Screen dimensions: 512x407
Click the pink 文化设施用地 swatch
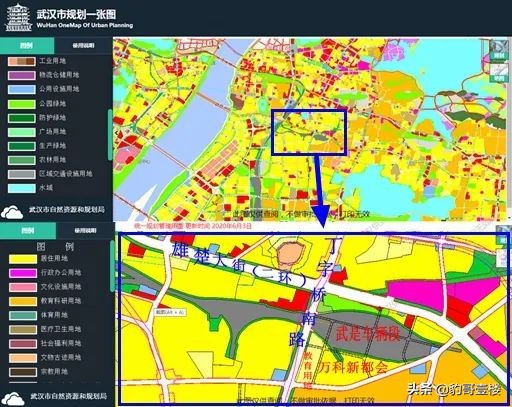click(x=23, y=287)
